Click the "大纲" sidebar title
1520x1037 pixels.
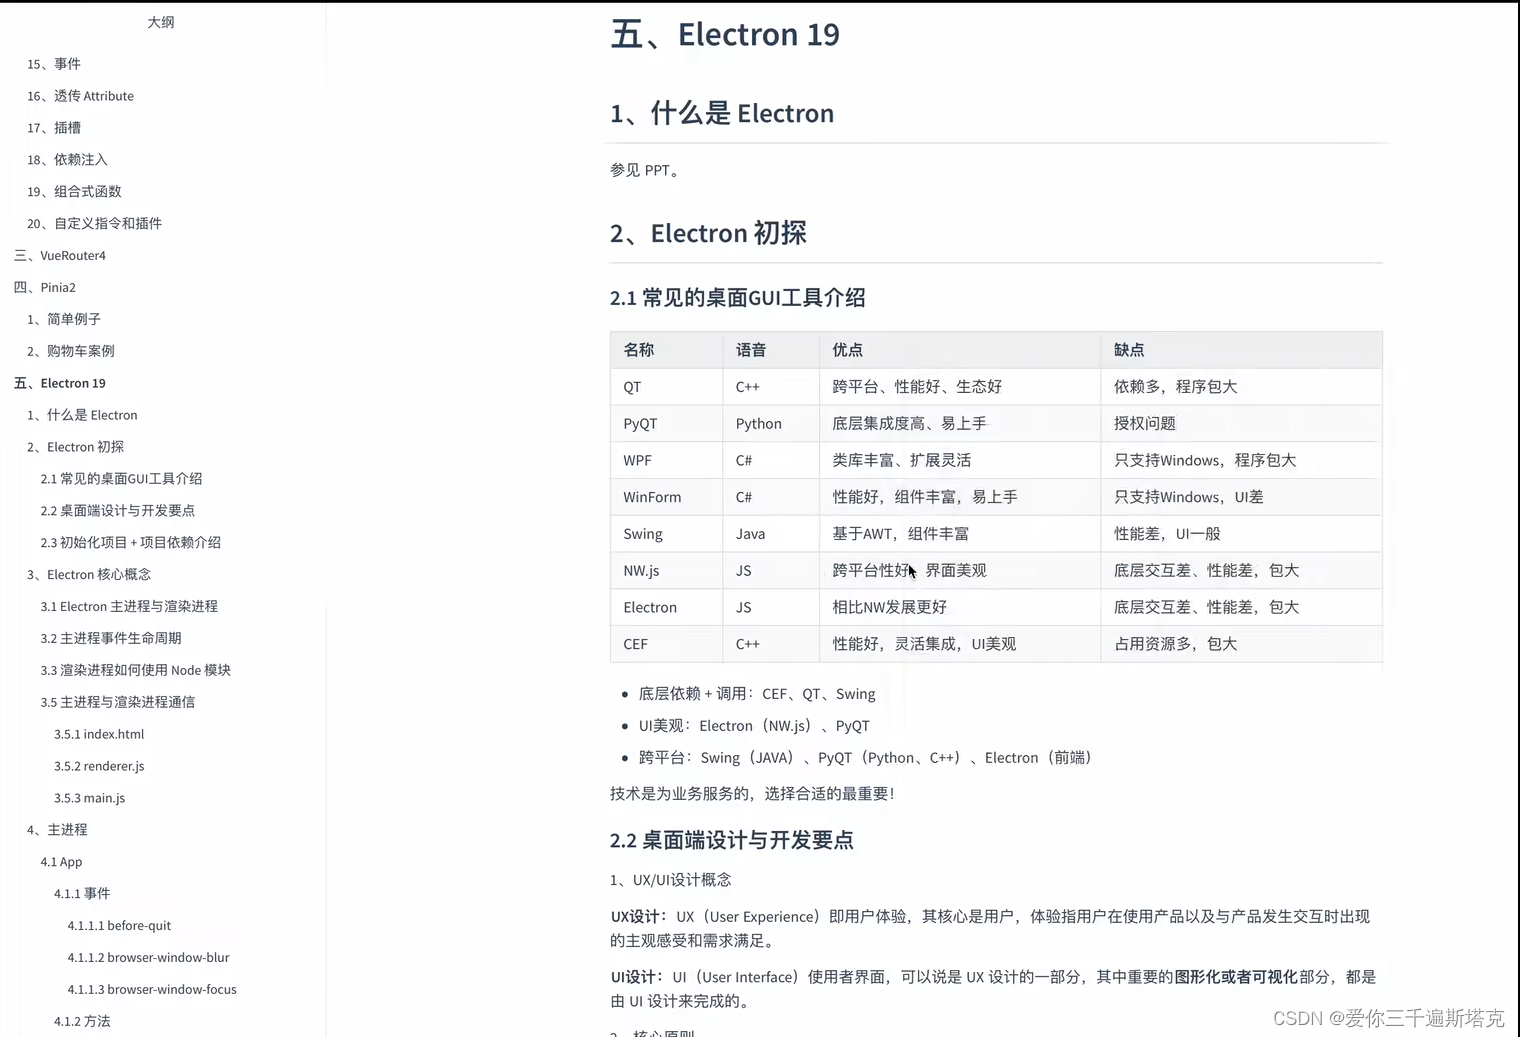tap(161, 21)
